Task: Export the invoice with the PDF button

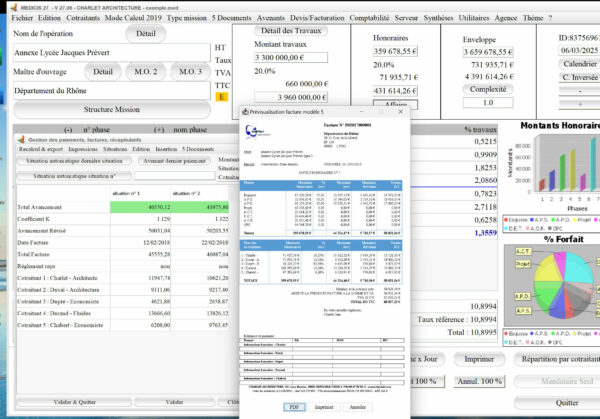Action: 295,408
